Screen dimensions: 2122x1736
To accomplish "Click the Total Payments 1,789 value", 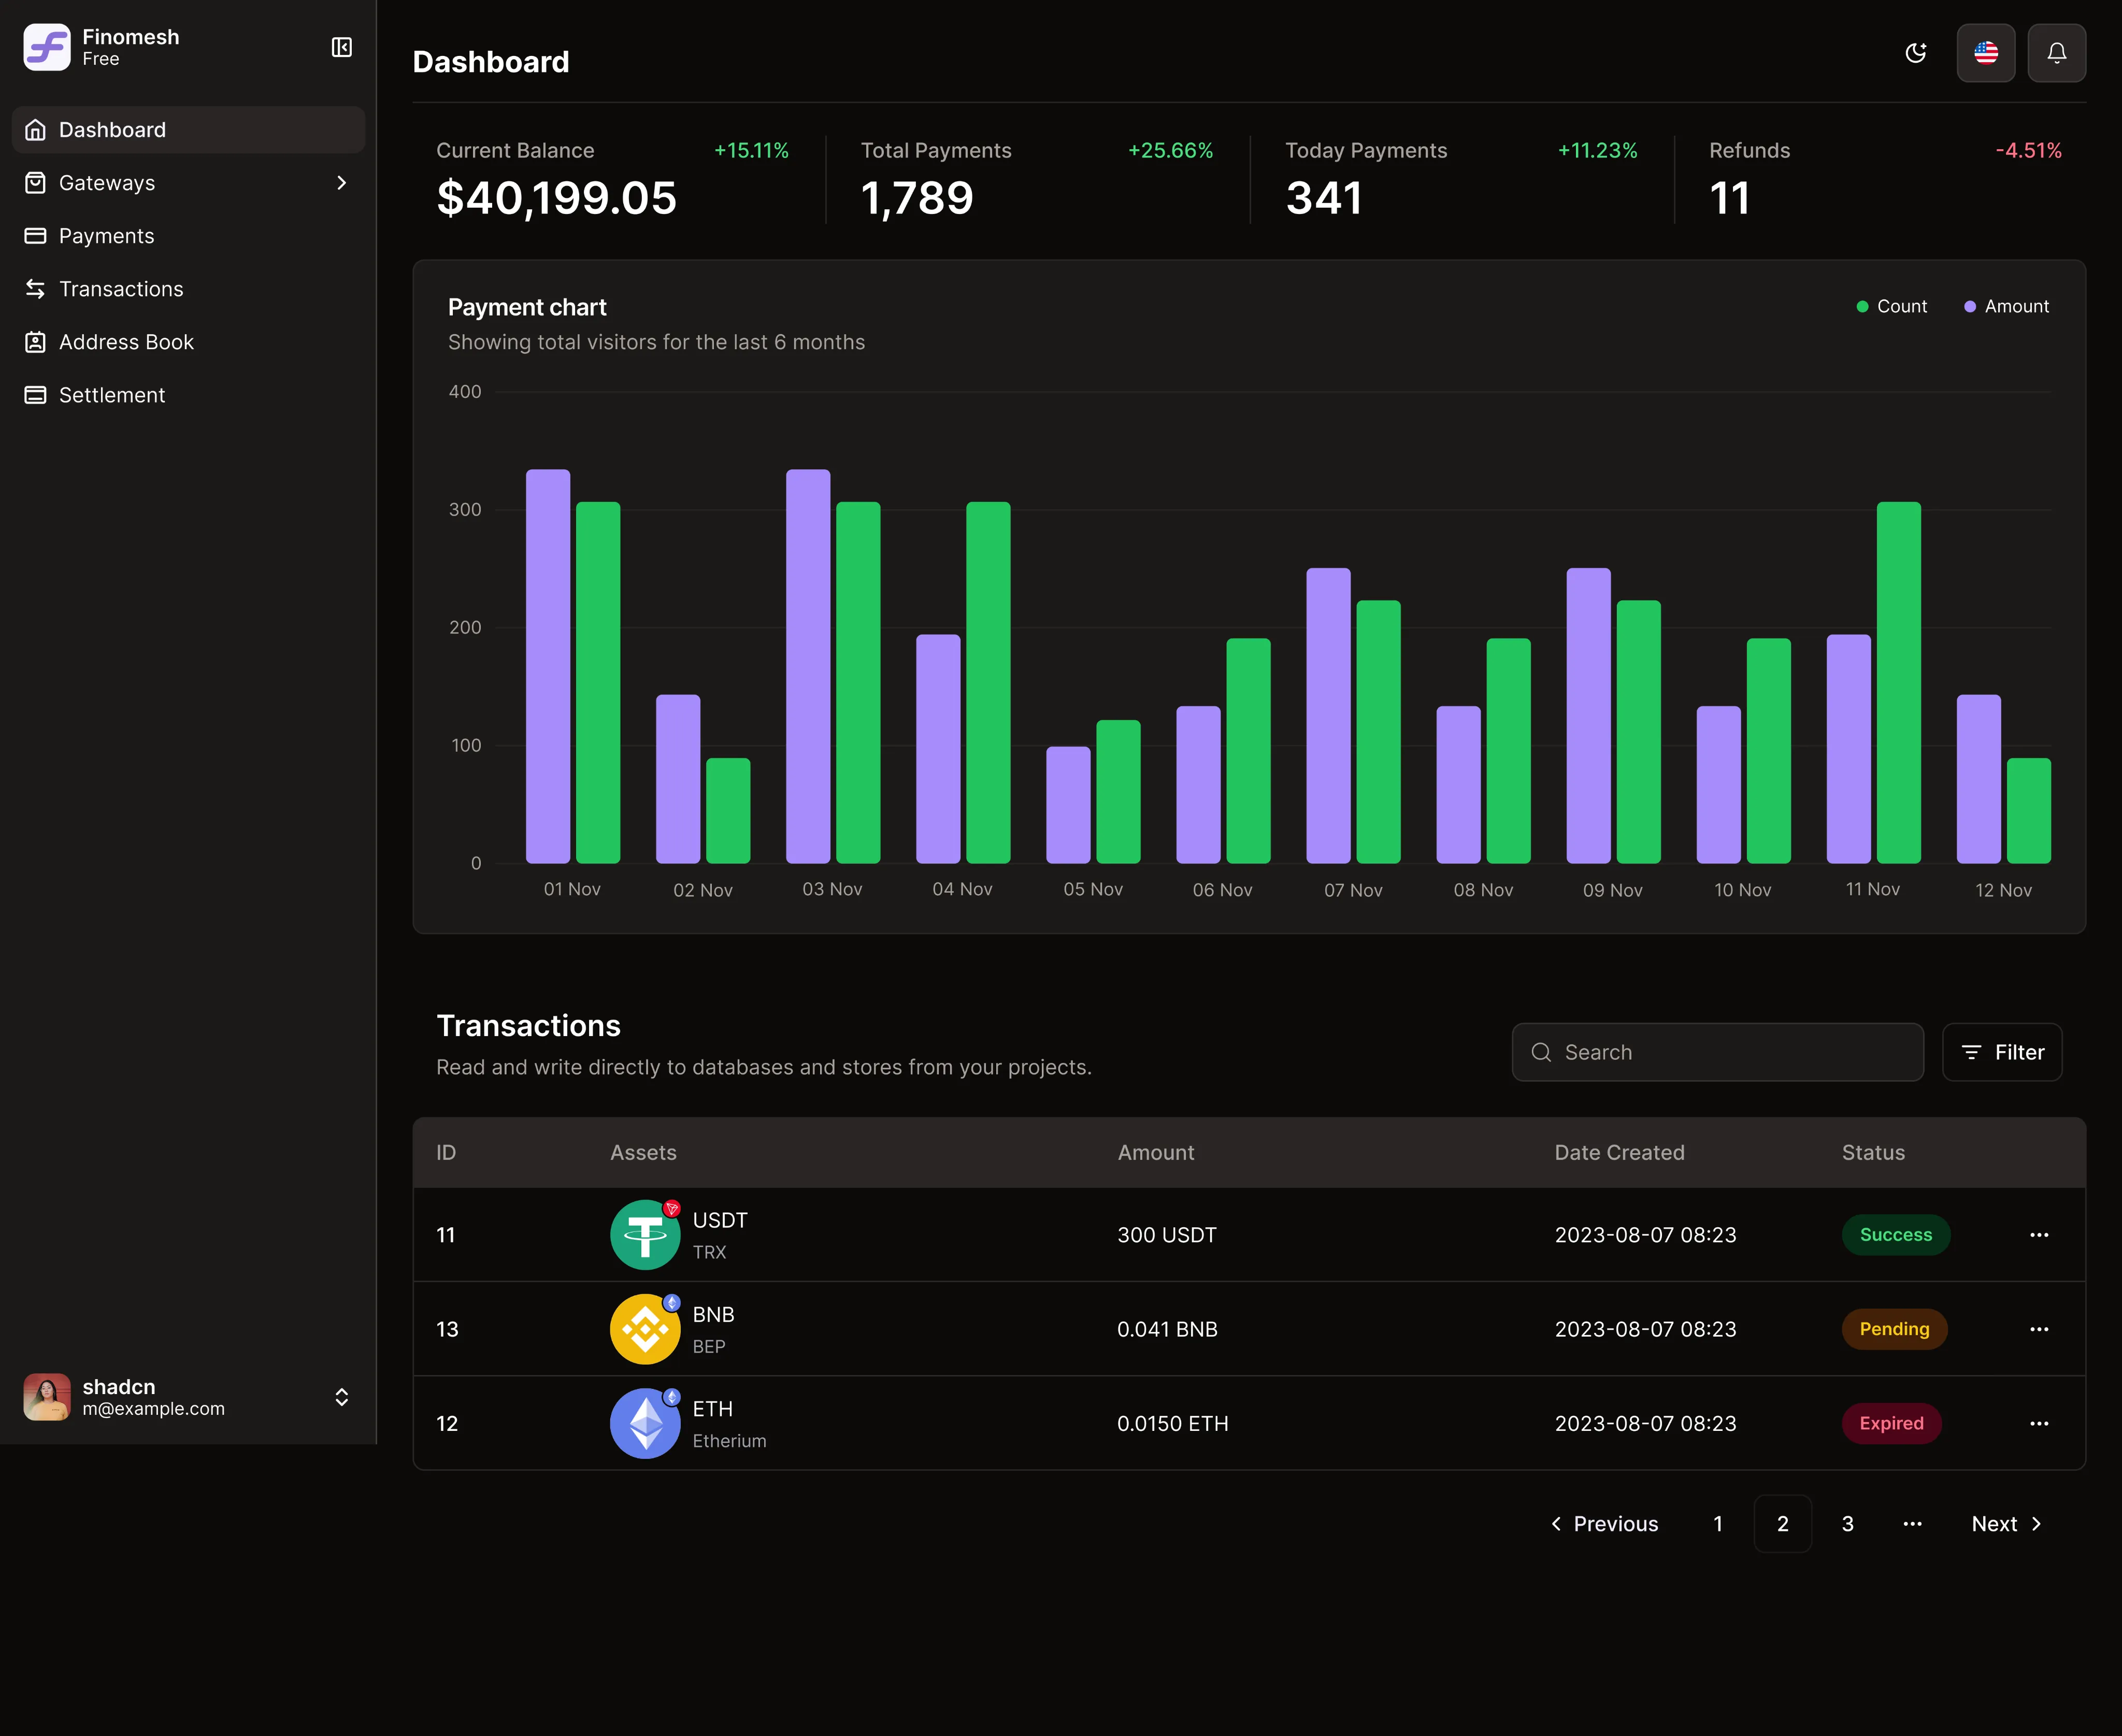I will tap(917, 198).
